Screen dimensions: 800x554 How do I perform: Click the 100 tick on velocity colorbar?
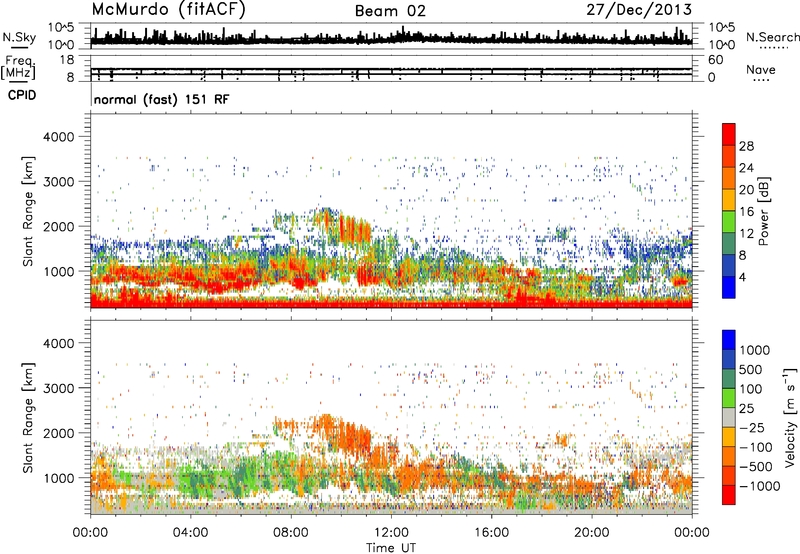coord(751,389)
